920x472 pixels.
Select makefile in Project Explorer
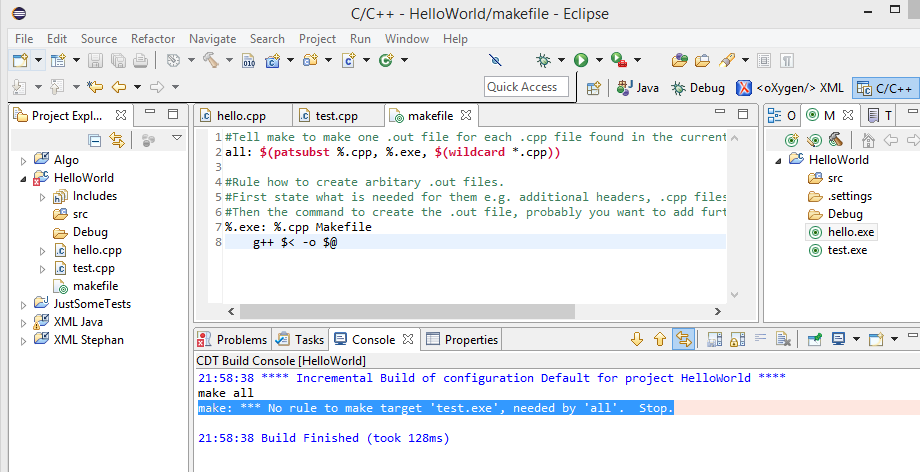86,286
